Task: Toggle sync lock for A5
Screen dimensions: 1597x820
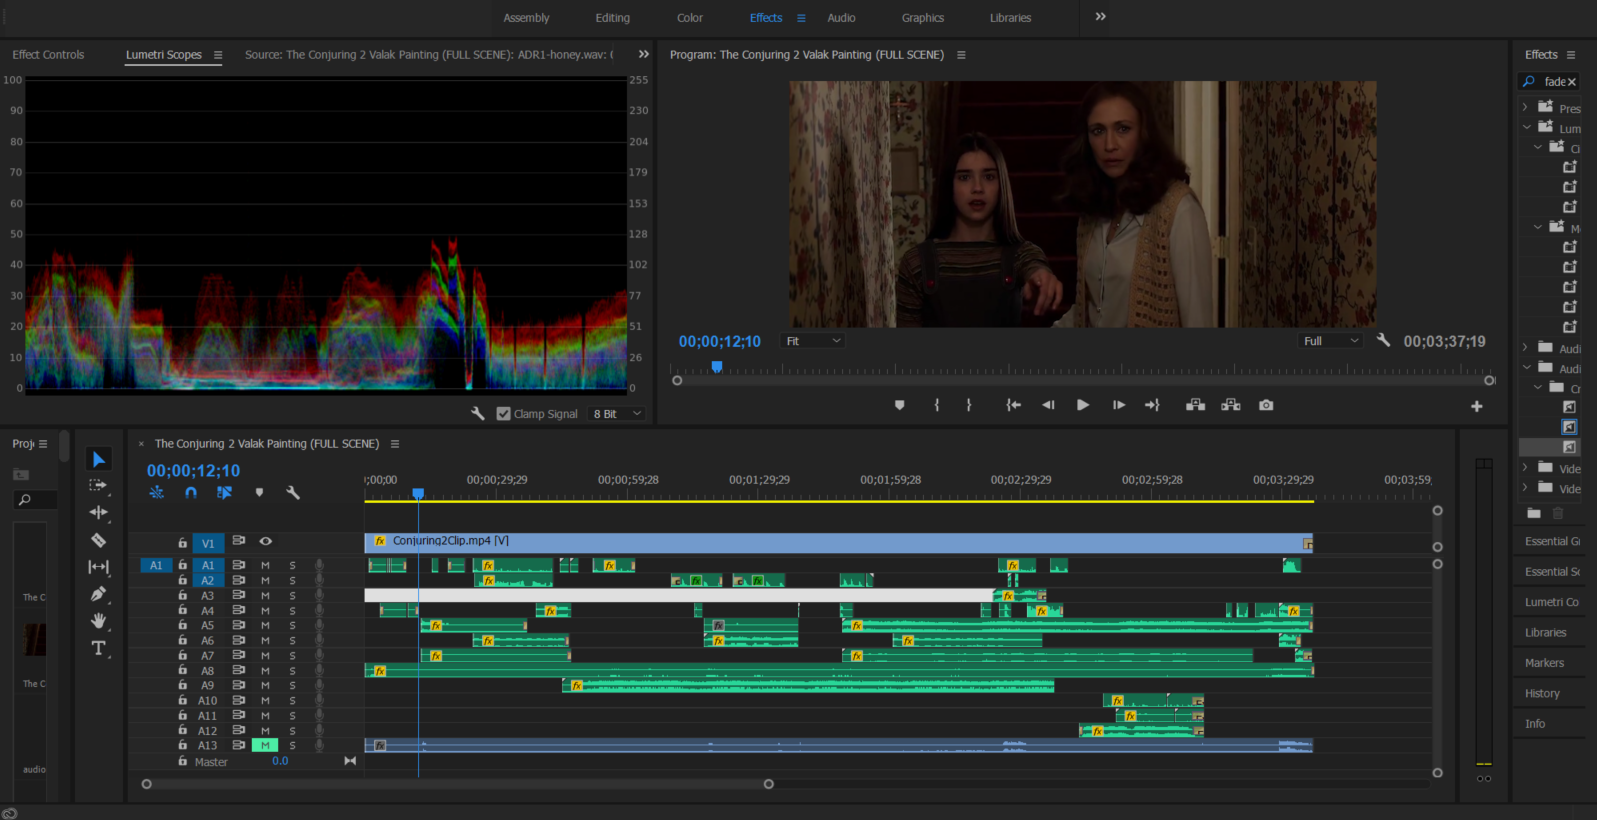Action: 239,625
